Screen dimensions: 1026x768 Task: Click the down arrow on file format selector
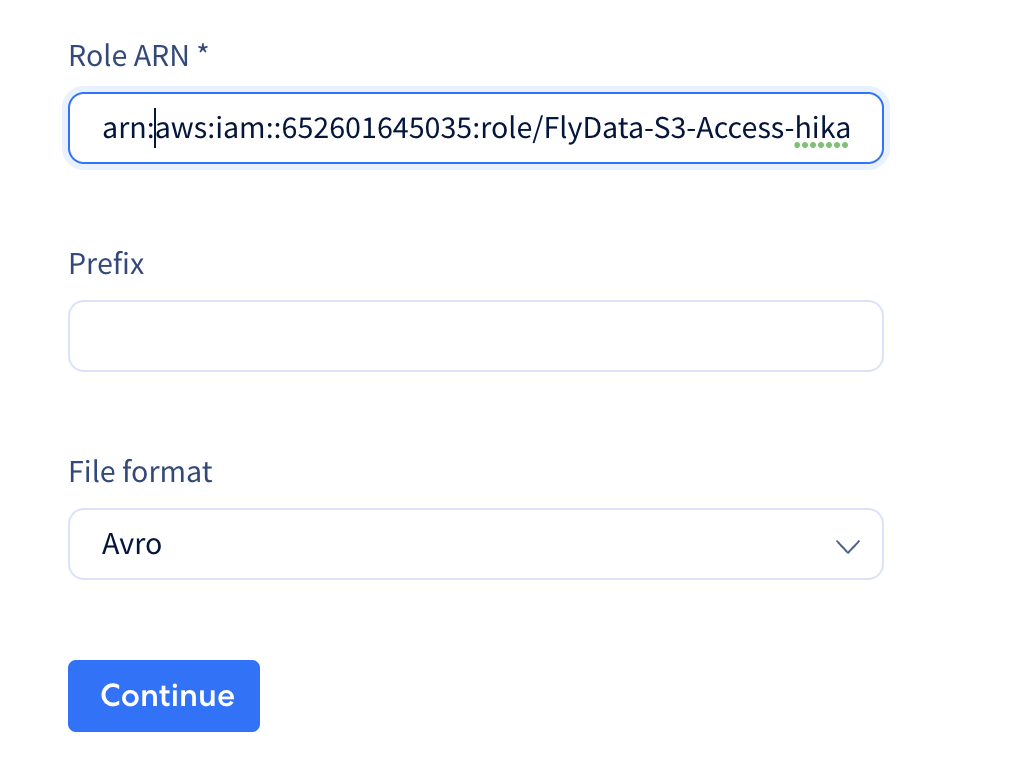(x=848, y=546)
